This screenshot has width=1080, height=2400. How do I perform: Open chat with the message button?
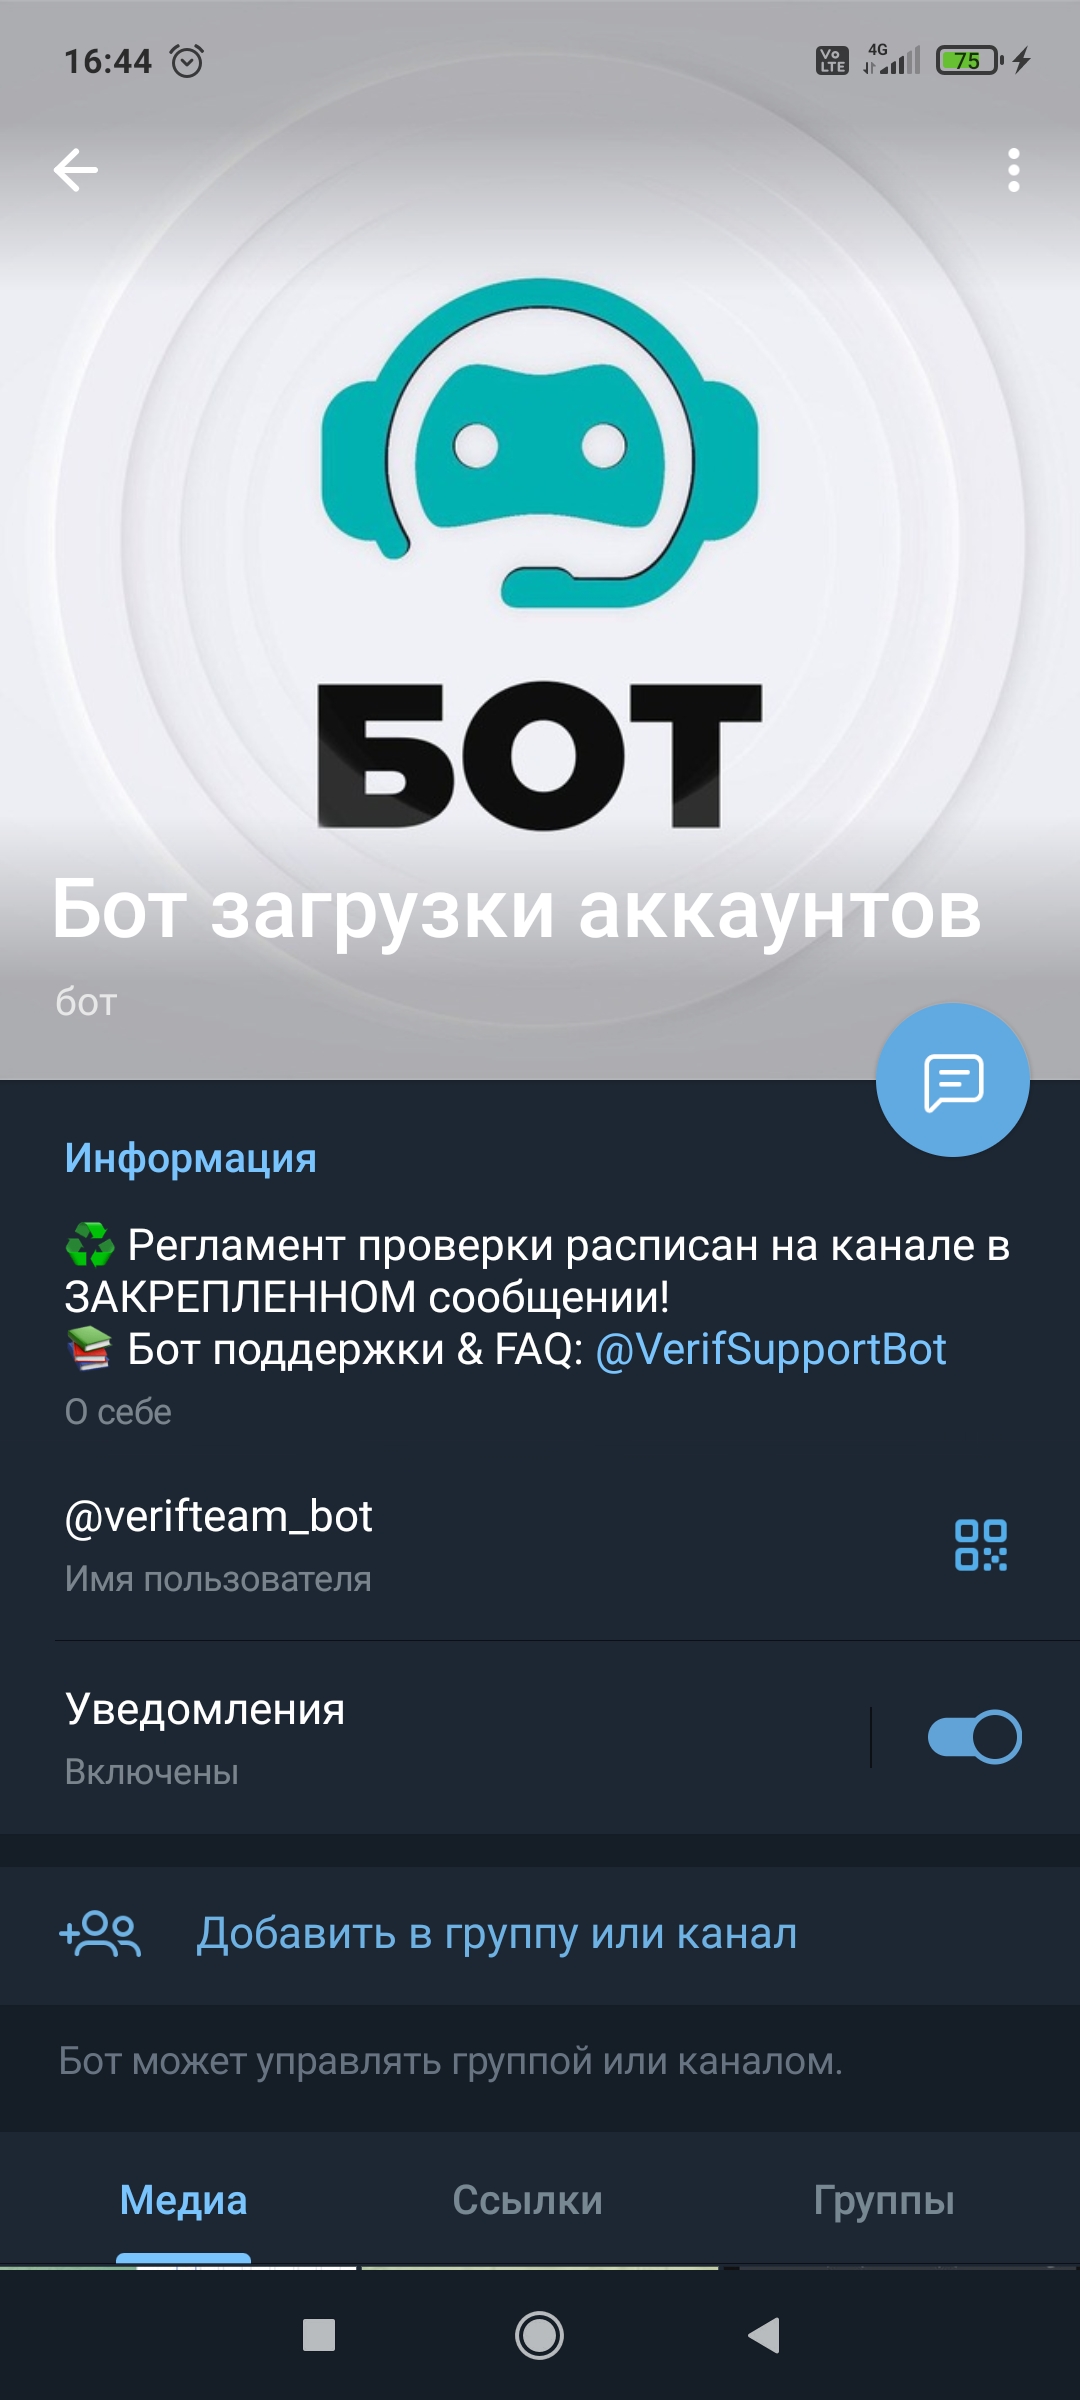[952, 1080]
